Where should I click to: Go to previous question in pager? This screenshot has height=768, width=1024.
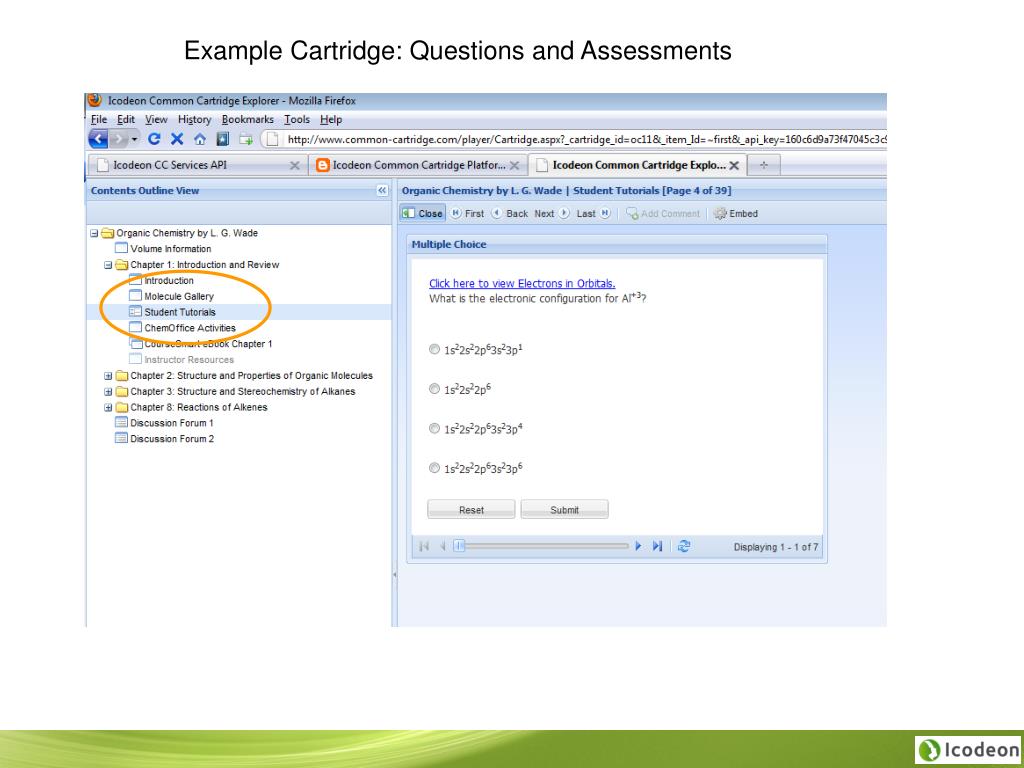click(x=443, y=547)
